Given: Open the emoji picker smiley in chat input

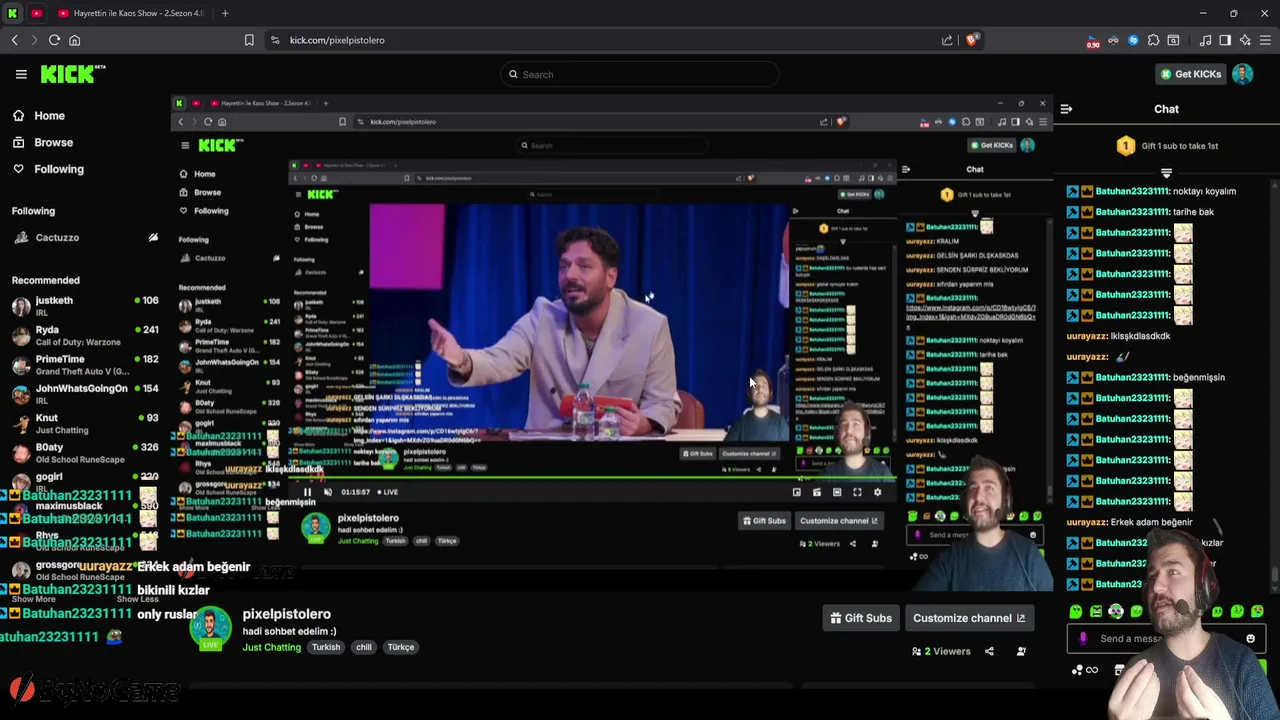Looking at the screenshot, I should point(1250,638).
